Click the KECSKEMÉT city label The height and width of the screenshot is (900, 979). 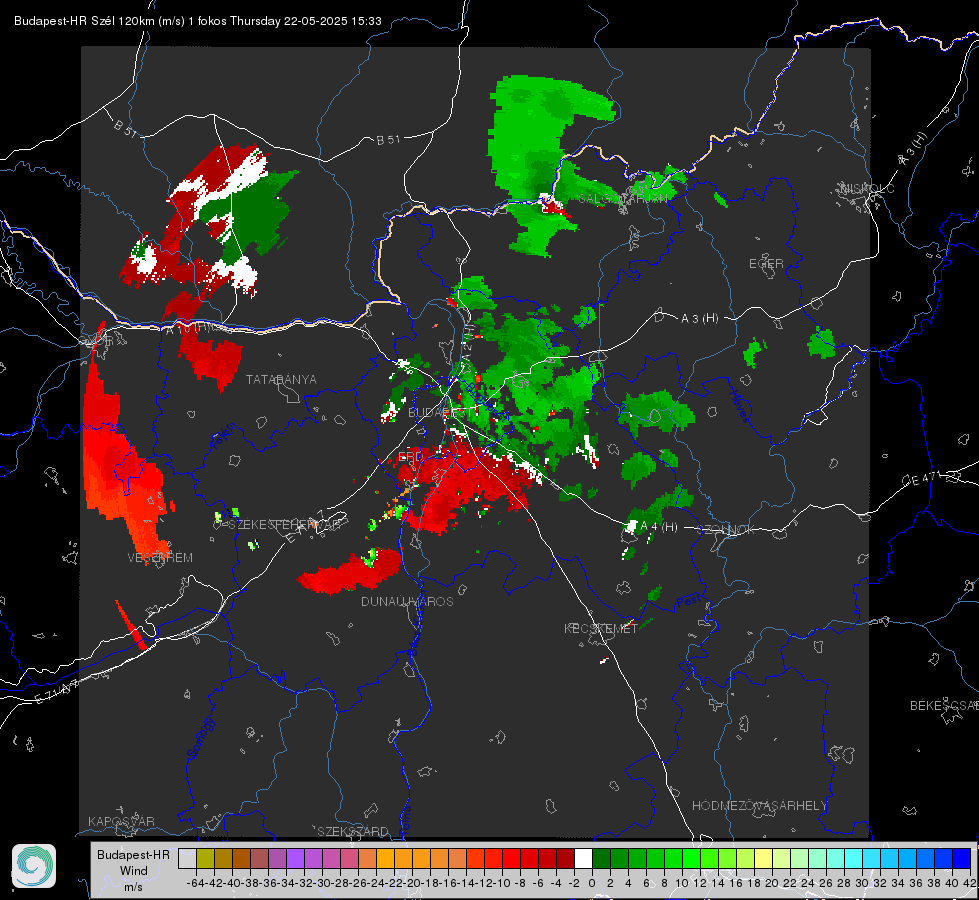[601, 628]
